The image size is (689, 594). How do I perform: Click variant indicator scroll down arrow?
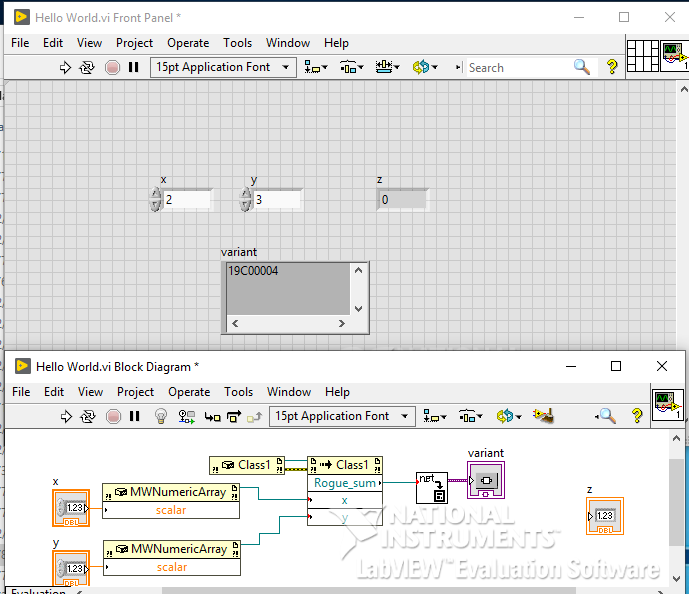tap(359, 308)
